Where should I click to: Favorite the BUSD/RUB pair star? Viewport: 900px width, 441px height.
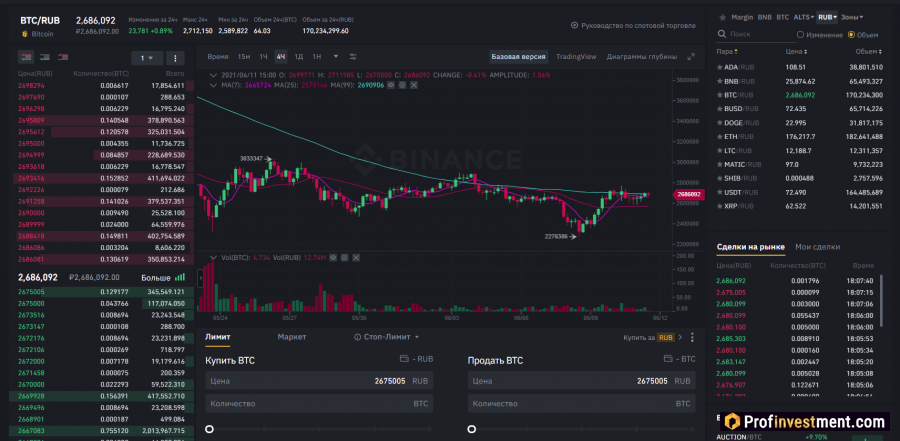(720, 109)
